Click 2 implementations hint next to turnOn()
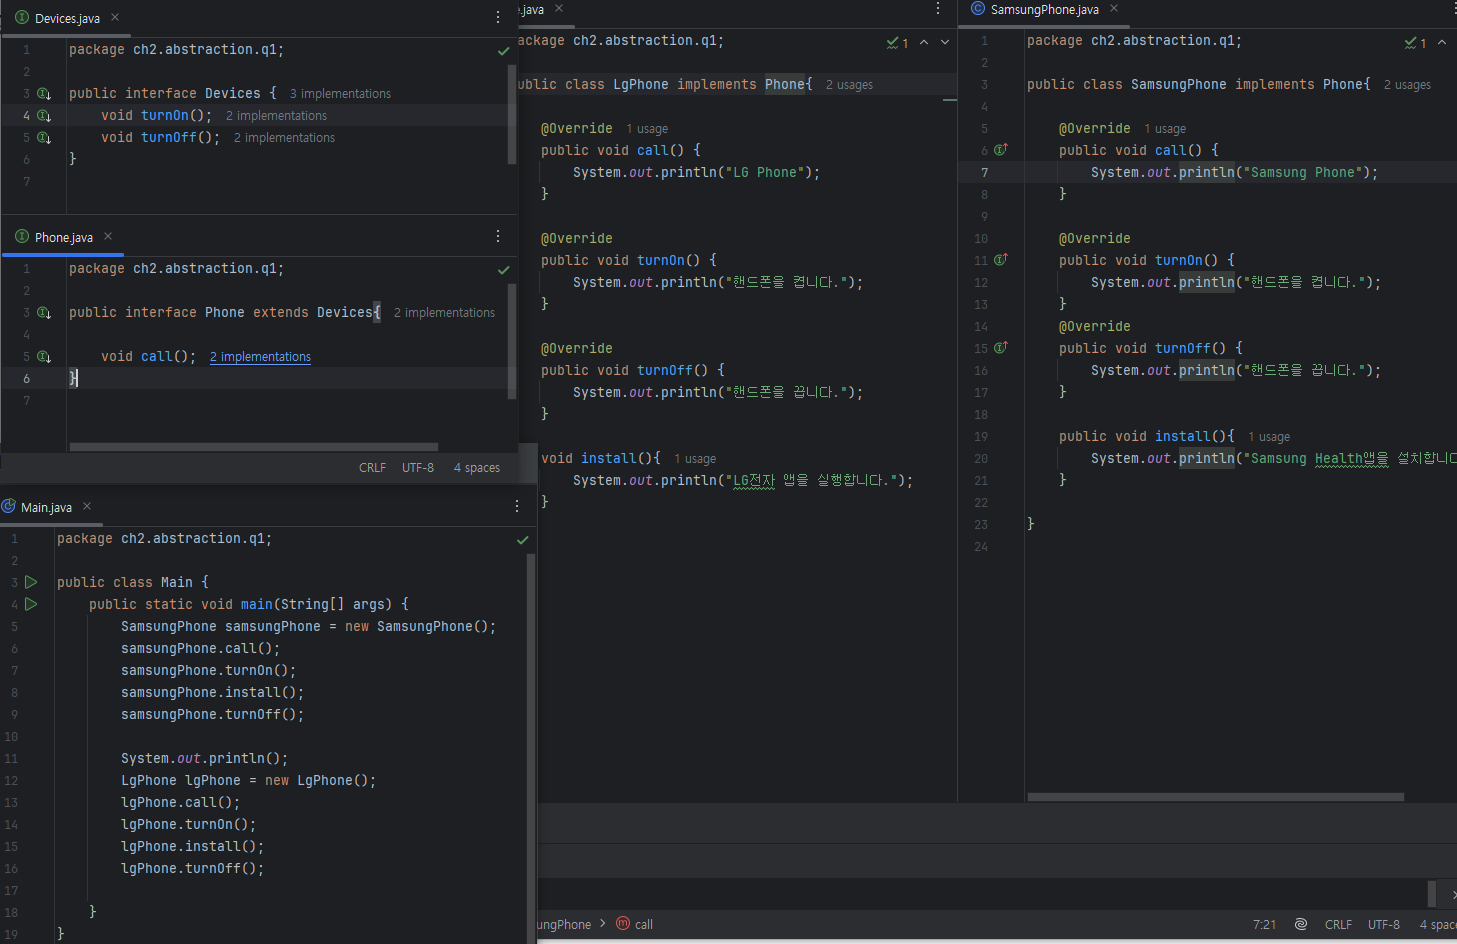 (x=276, y=116)
